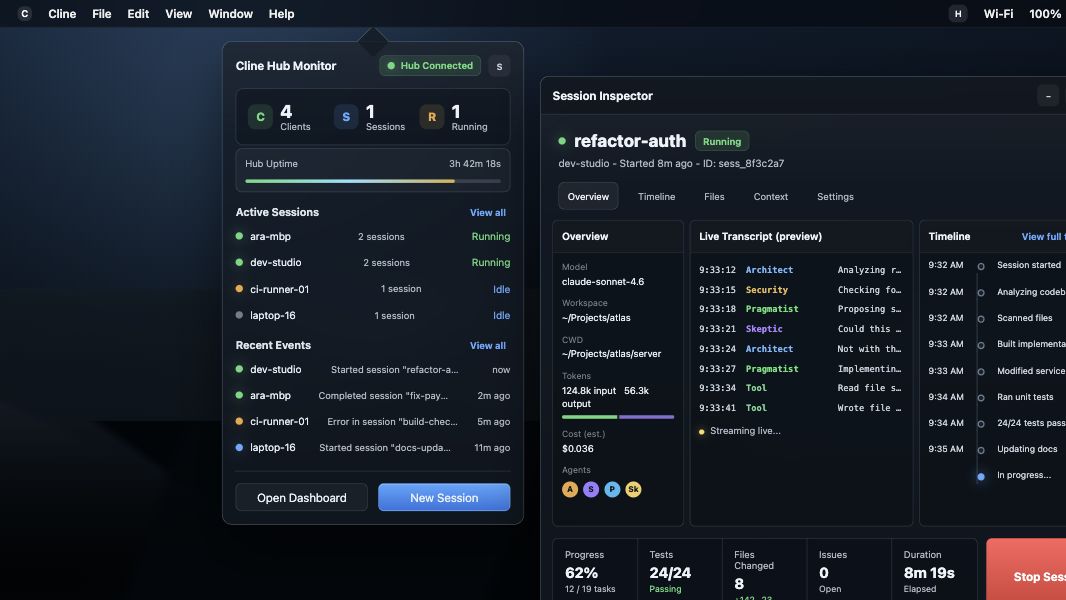
Task: Select the Architect agent avatar A
Action: pyautogui.click(x=570, y=489)
